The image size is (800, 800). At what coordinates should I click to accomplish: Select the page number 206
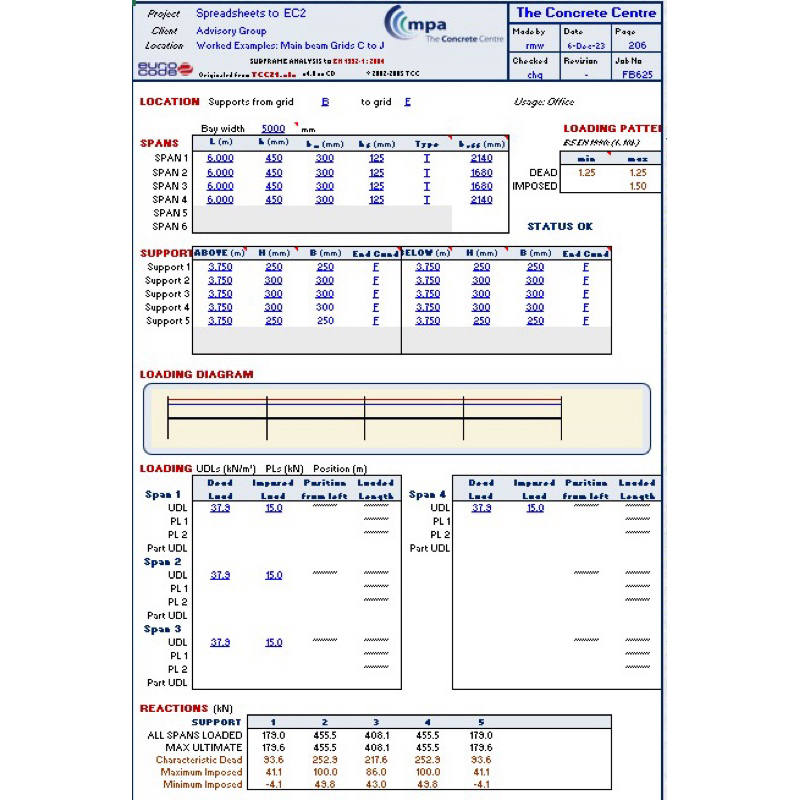click(x=637, y=45)
